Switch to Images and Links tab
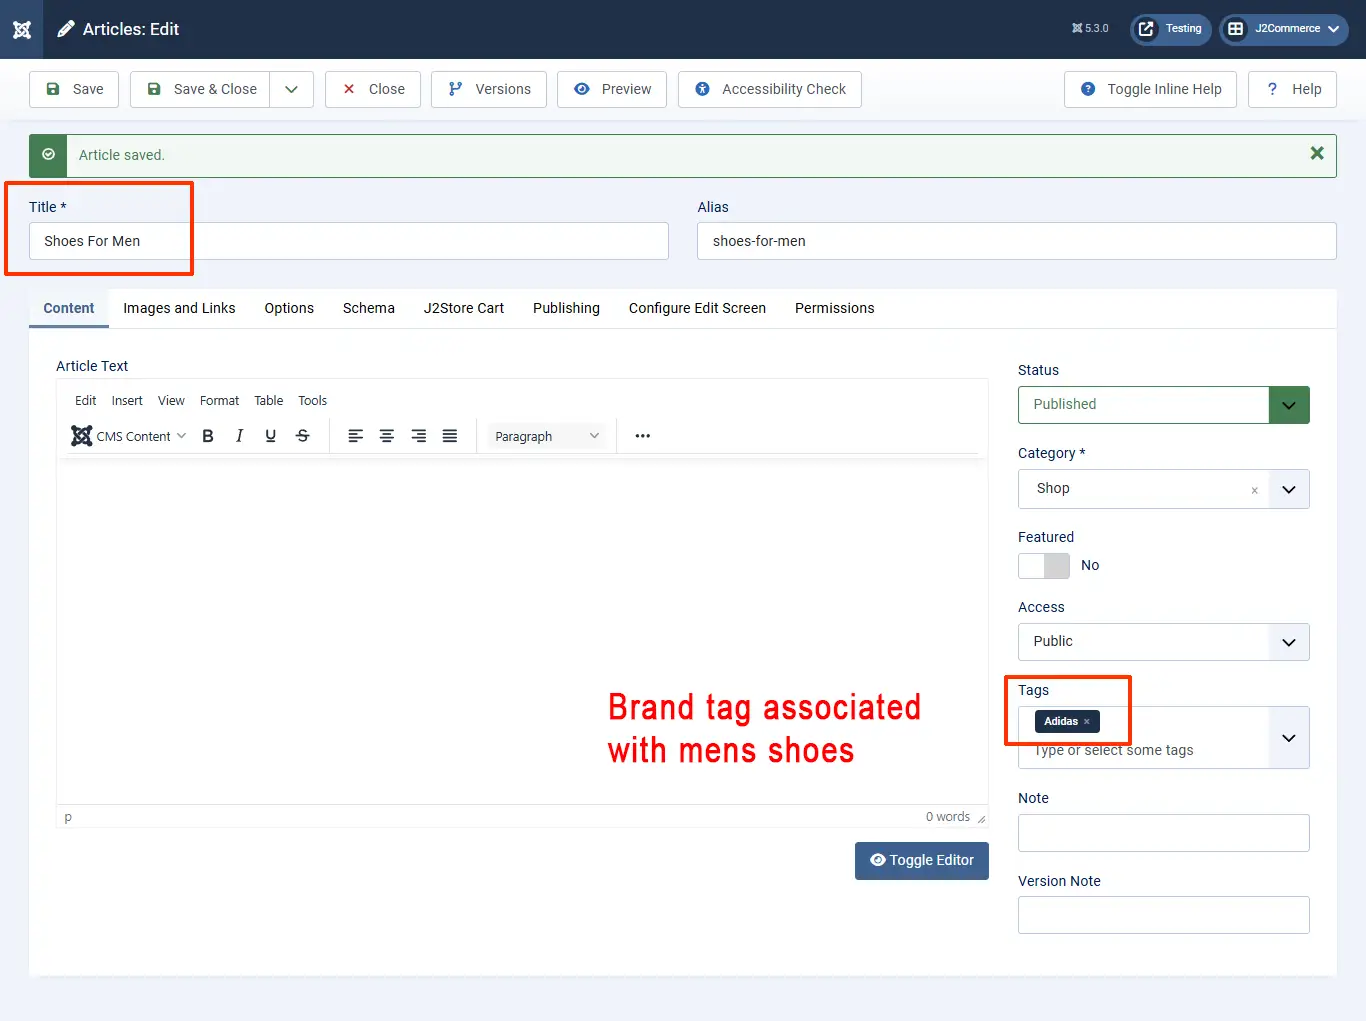This screenshot has height=1021, width=1366. click(179, 308)
